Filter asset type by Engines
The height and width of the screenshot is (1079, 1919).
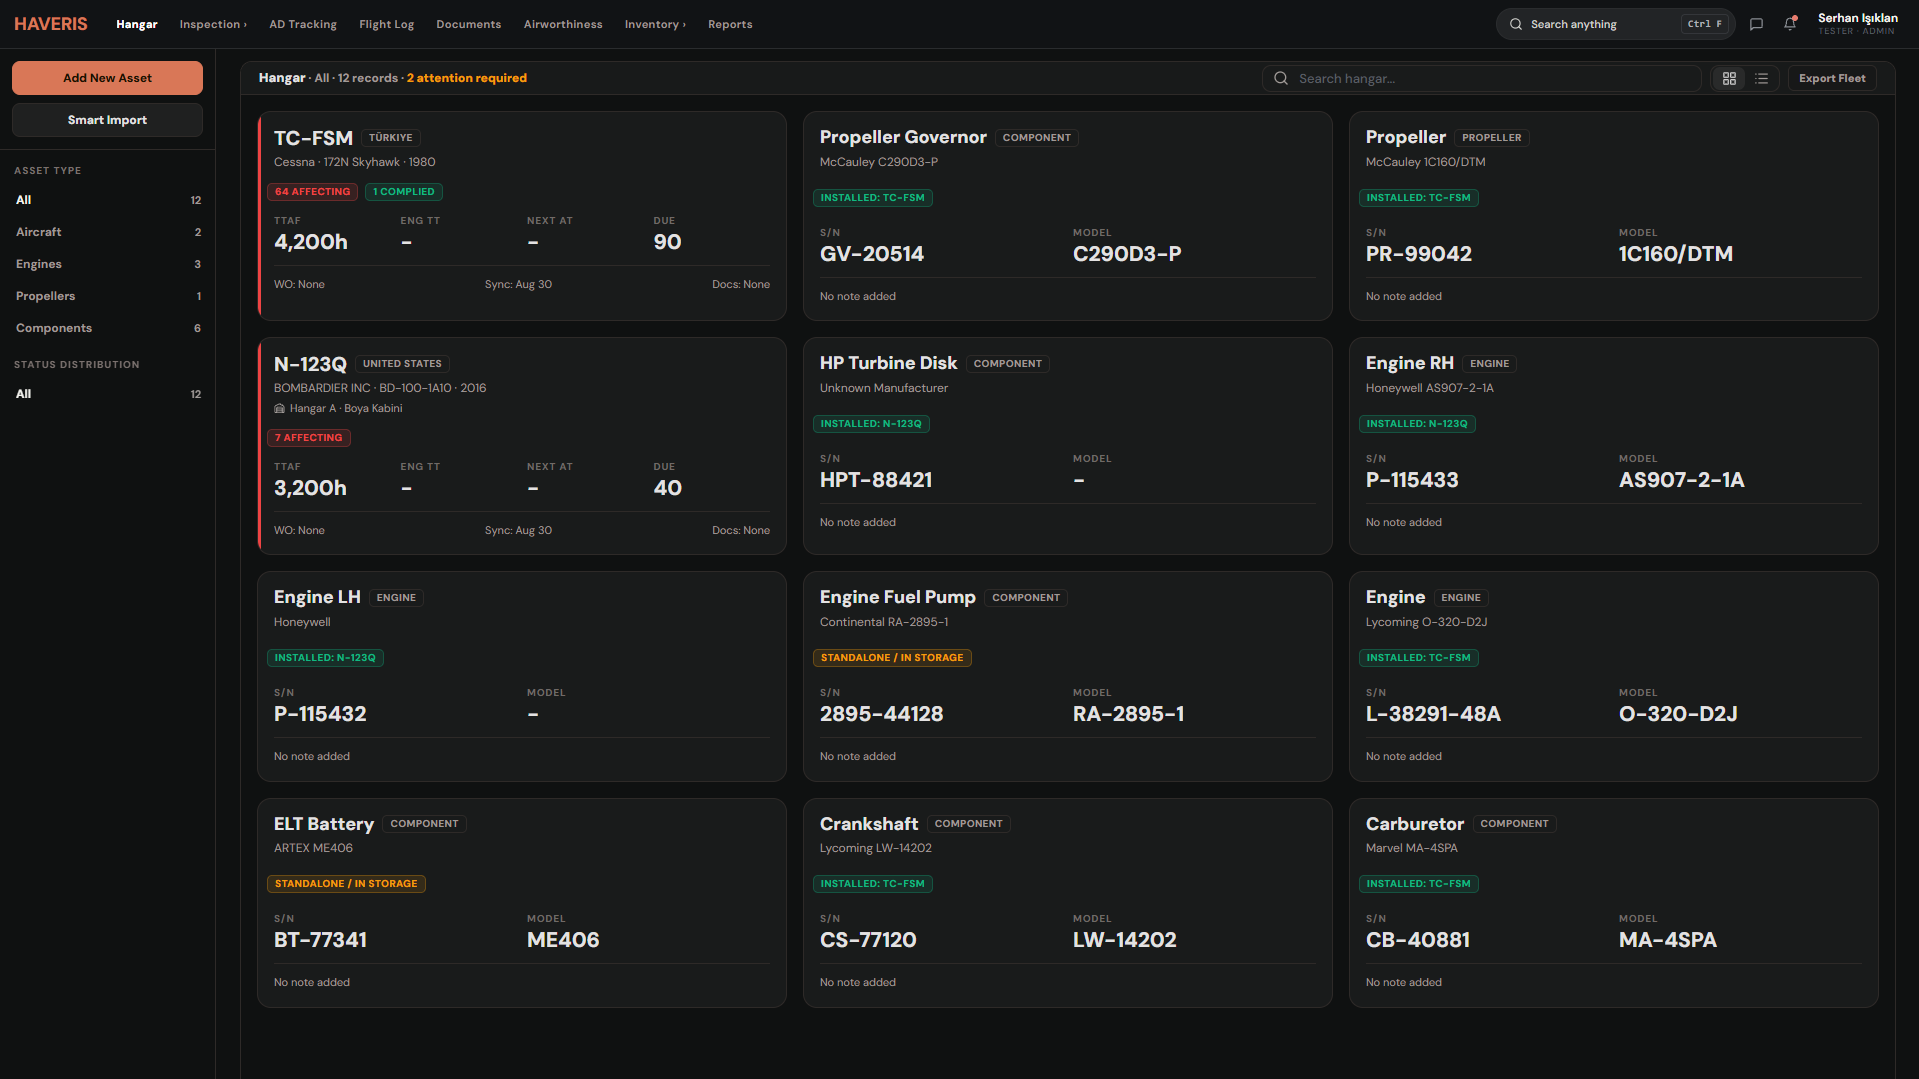coord(107,264)
